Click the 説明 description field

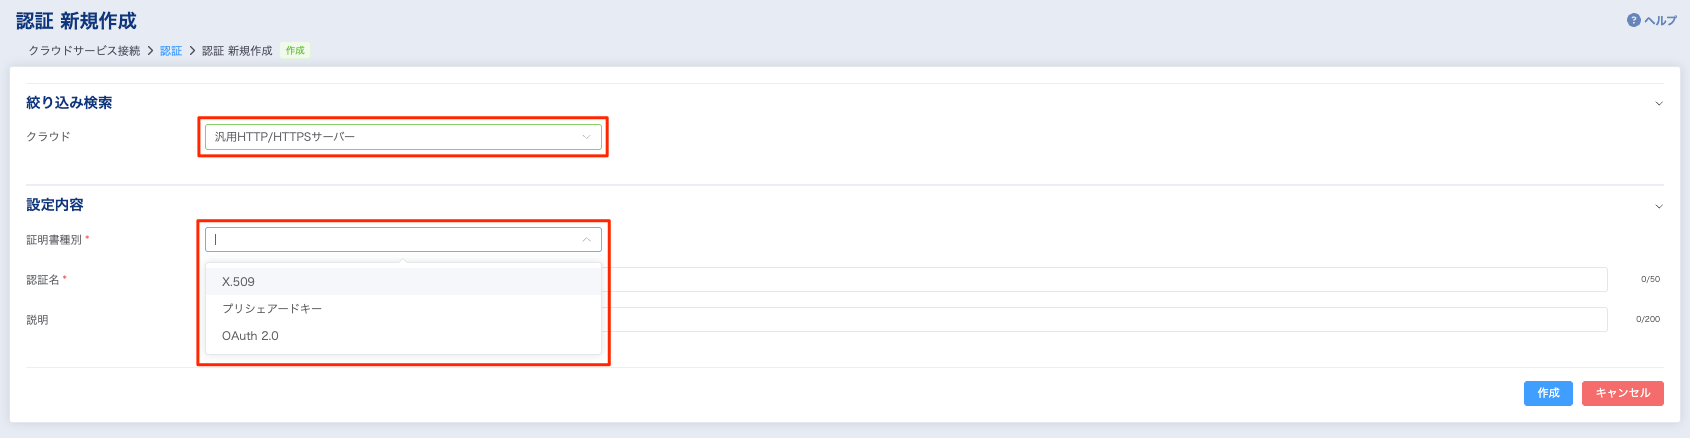point(1100,320)
